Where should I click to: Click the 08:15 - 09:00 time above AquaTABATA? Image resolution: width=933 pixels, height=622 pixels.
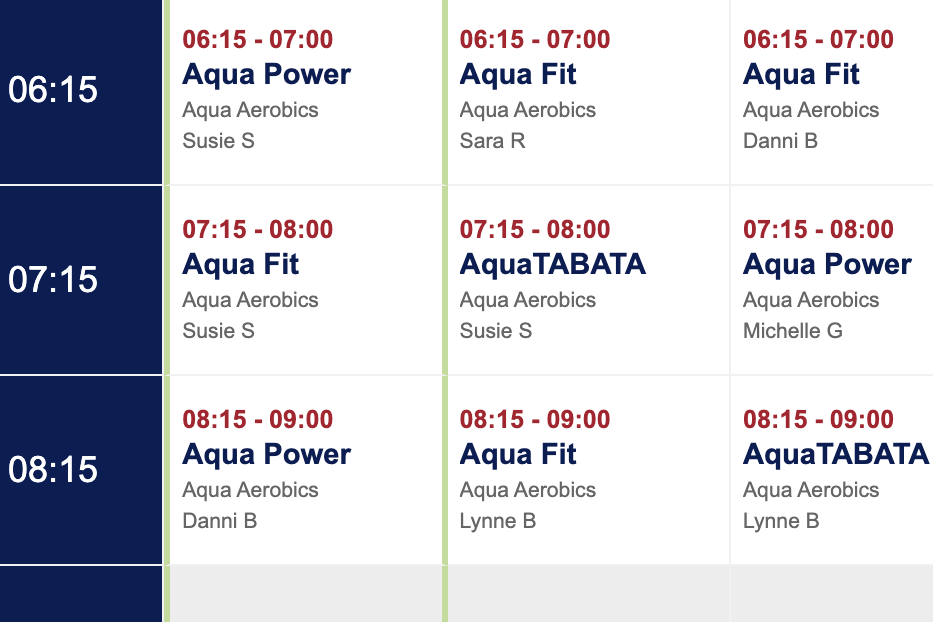tap(818, 420)
